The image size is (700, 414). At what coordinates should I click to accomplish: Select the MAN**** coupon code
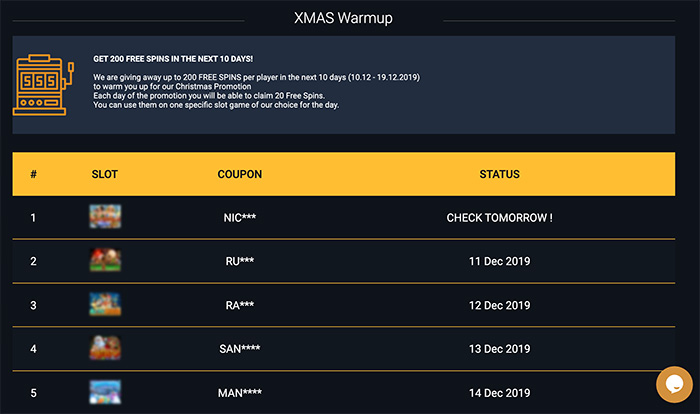coord(240,393)
